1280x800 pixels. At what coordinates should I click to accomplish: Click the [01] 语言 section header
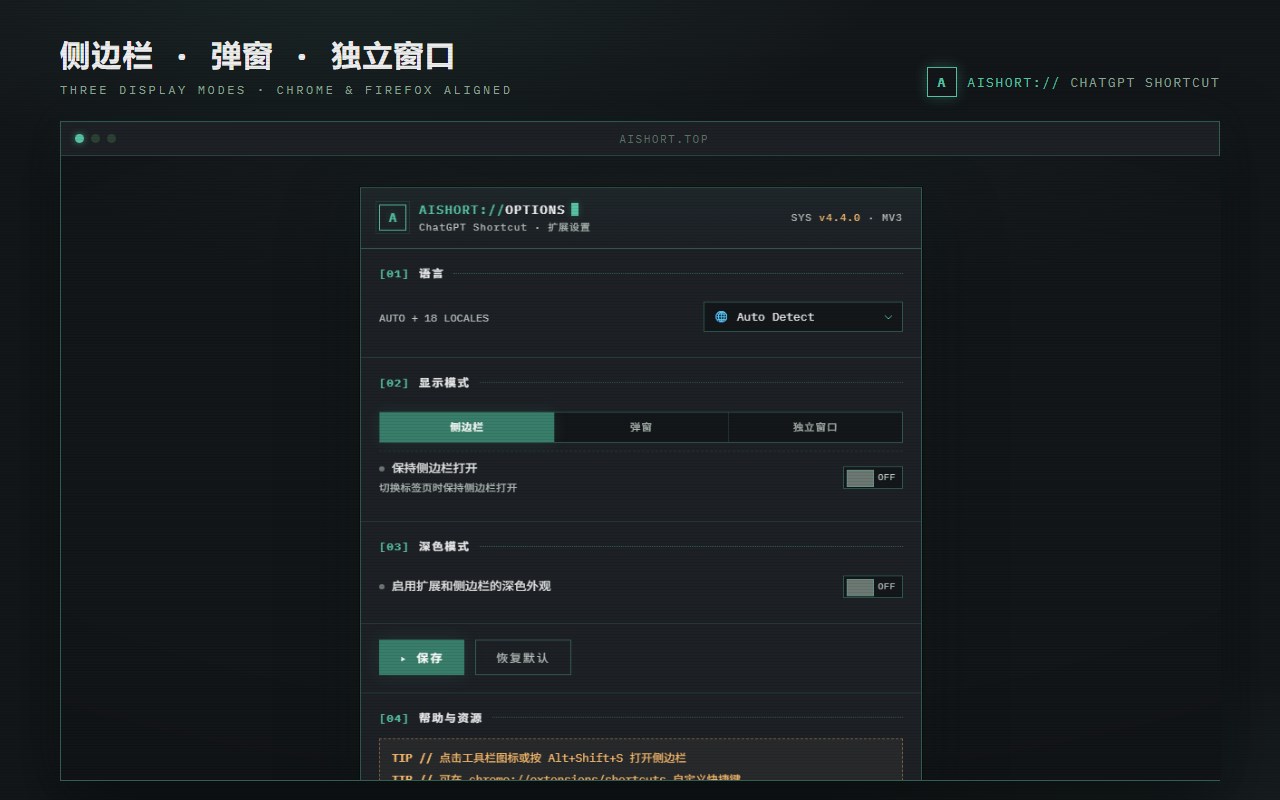[x=411, y=274]
